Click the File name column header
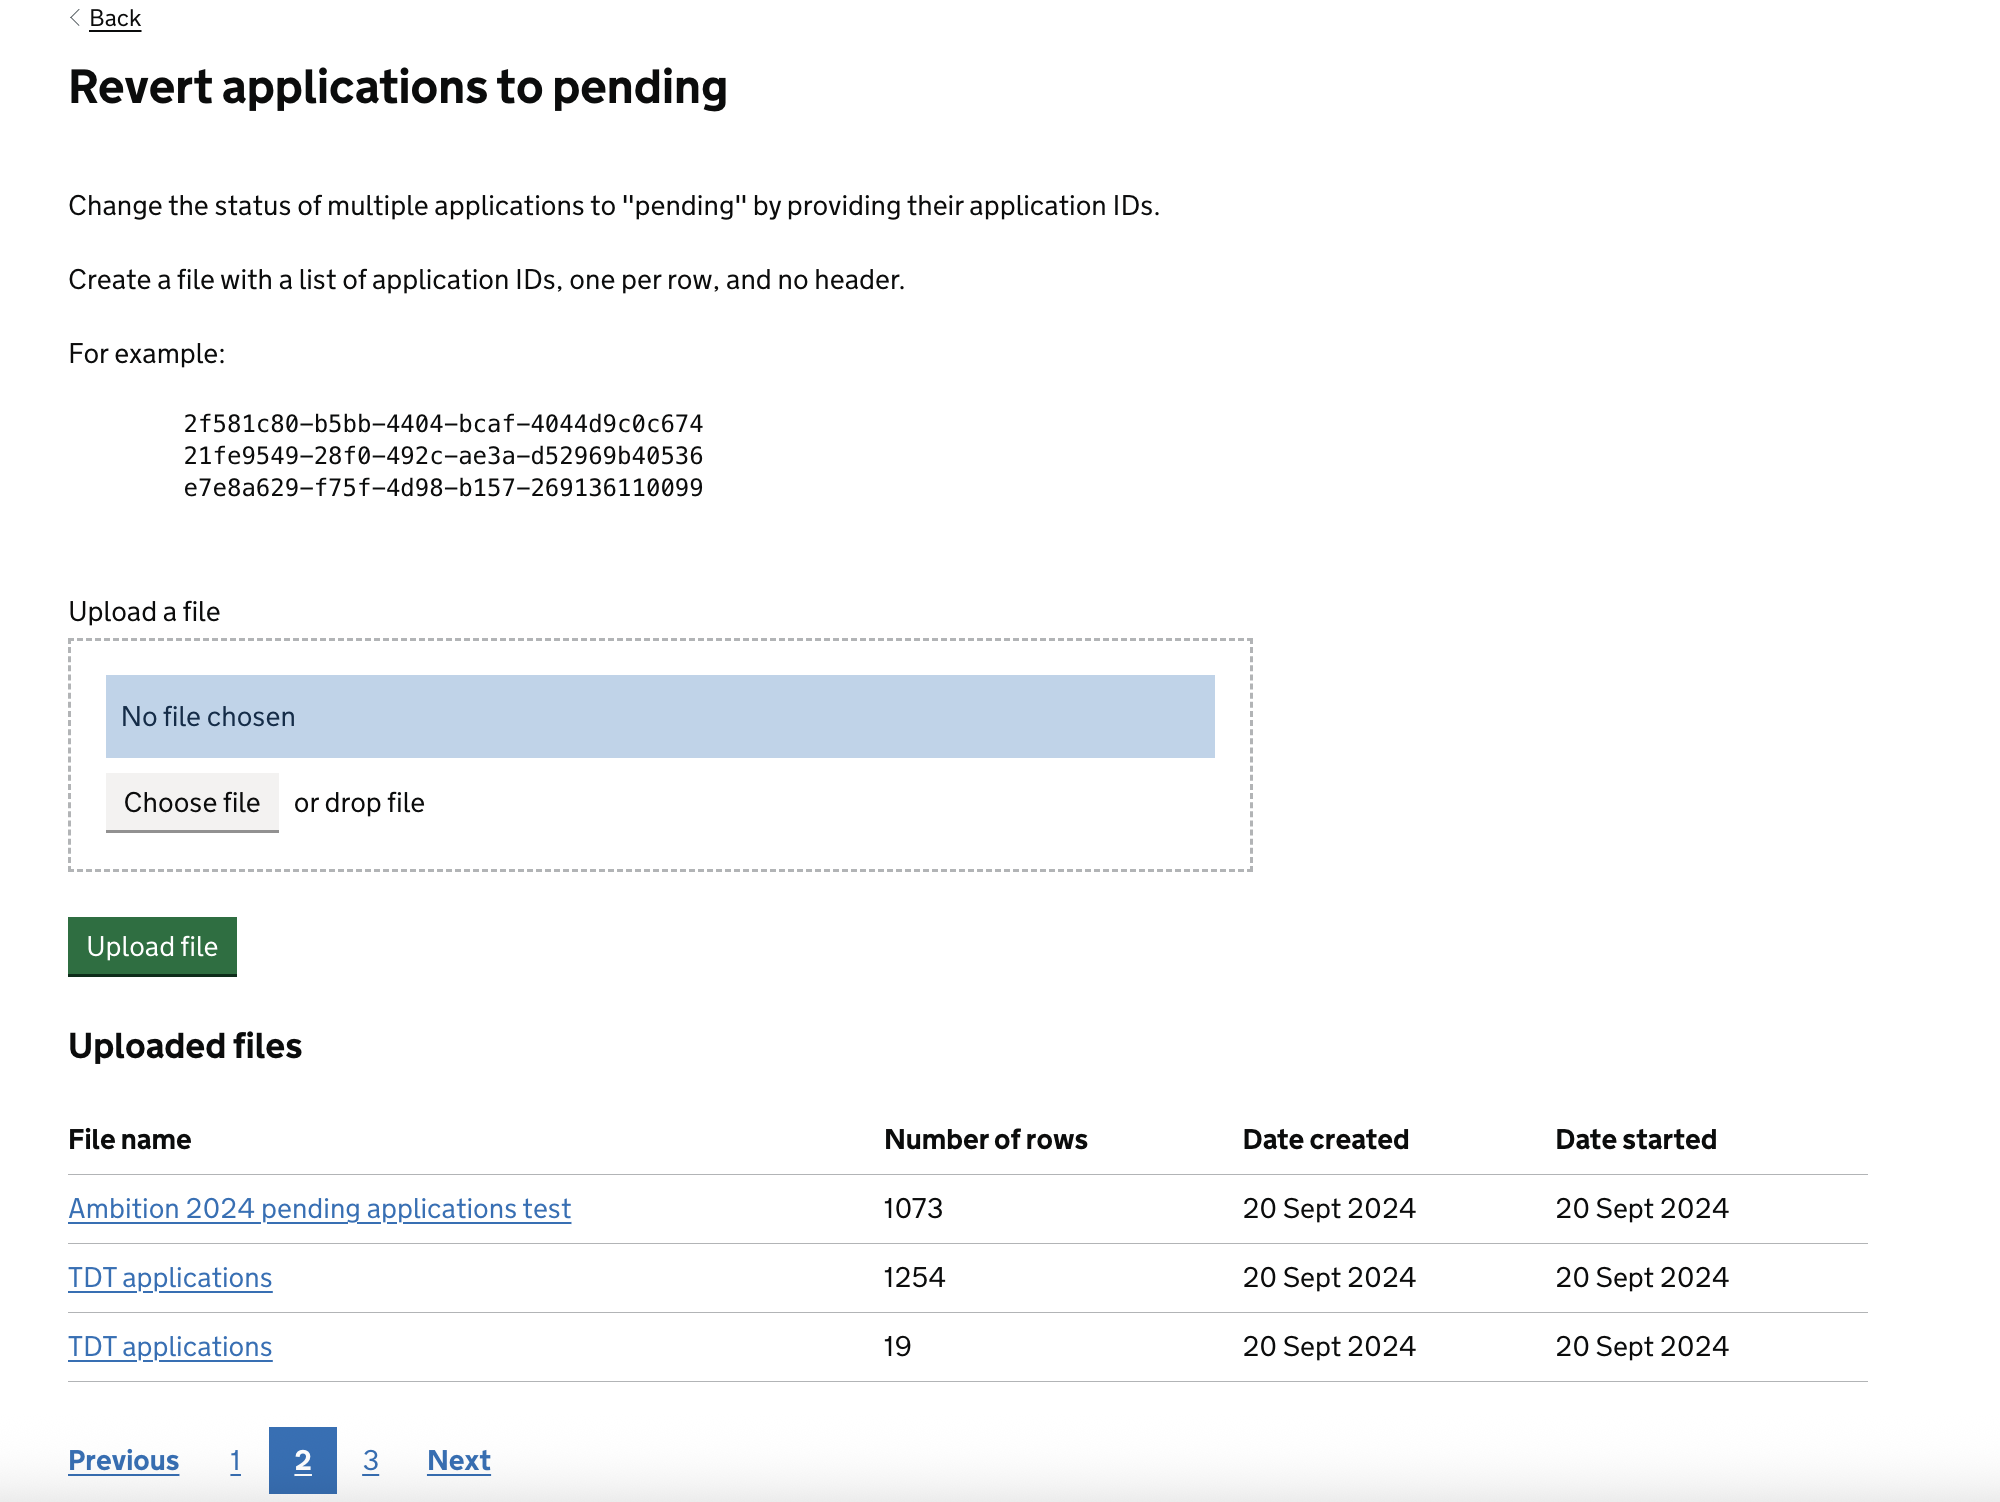2000x1502 pixels. click(129, 1139)
